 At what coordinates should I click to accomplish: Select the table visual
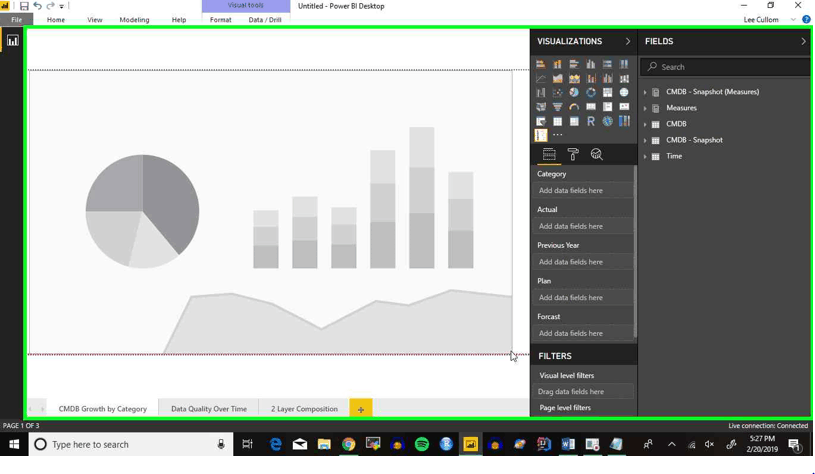tap(557, 121)
